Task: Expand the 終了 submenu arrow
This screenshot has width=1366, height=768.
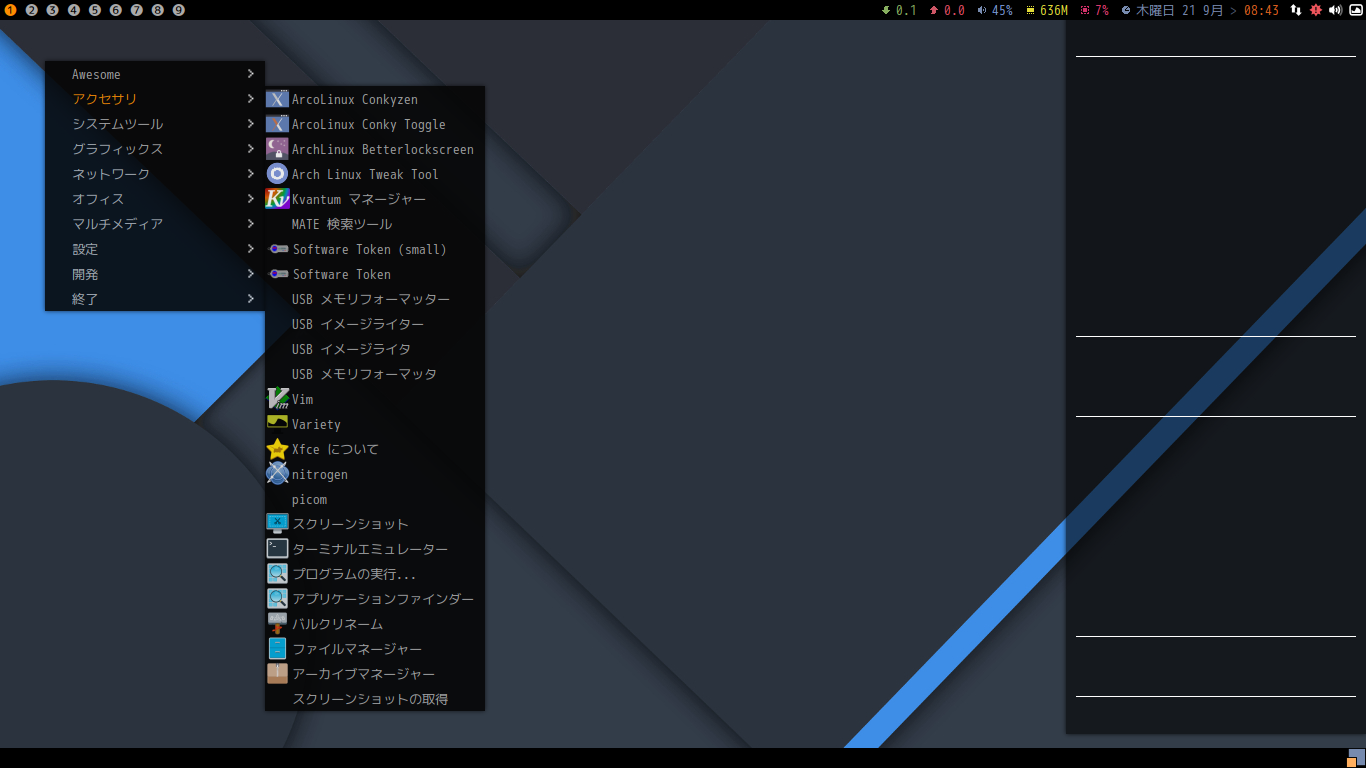Action: pos(251,299)
